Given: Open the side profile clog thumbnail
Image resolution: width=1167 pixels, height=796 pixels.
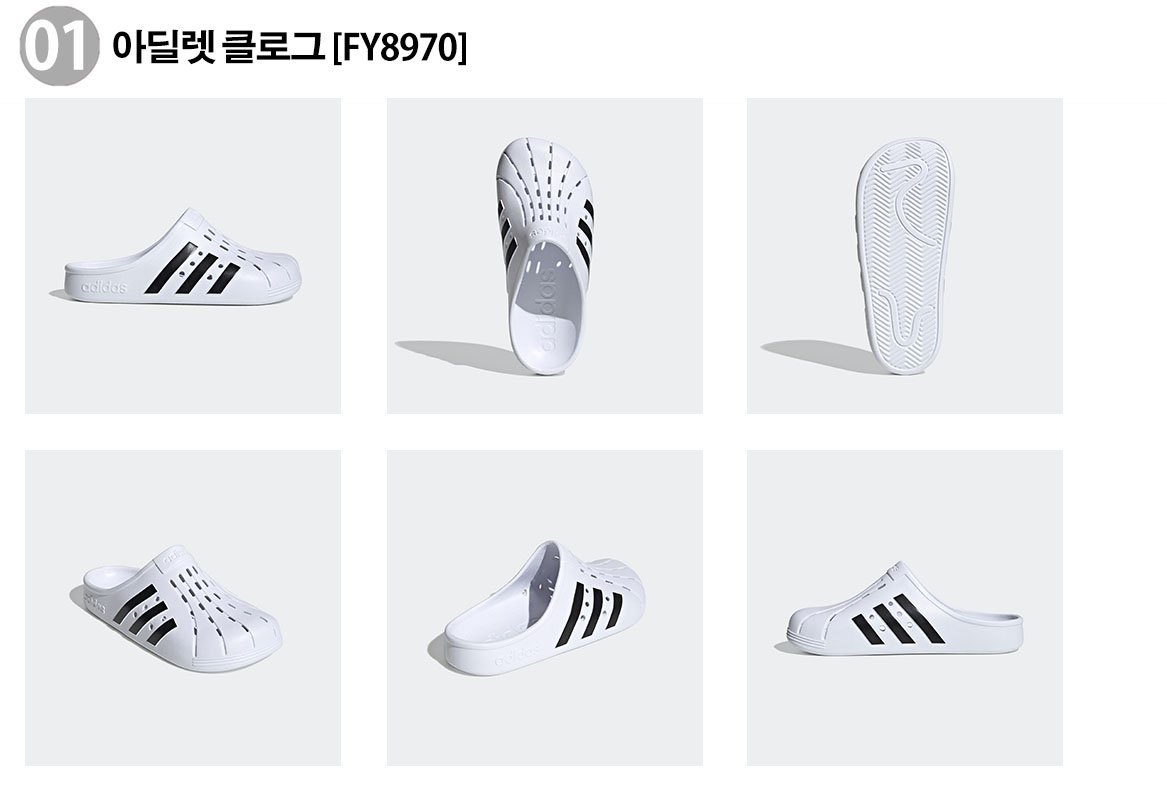Looking at the screenshot, I should (183, 256).
